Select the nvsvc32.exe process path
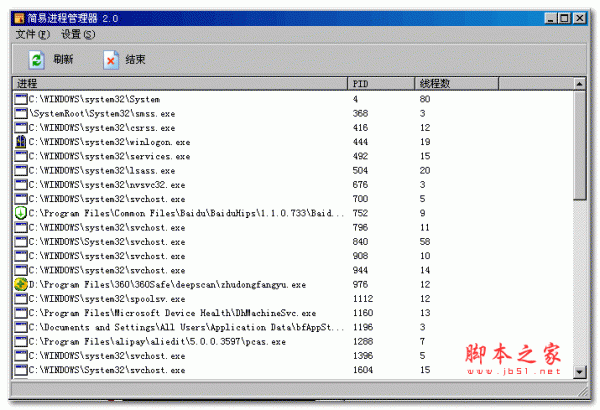Screen dimensions: 600x410 (x=107, y=185)
